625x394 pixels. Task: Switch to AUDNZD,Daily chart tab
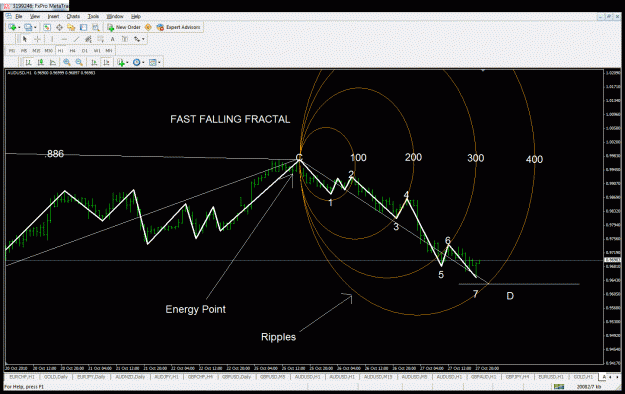coord(130,377)
